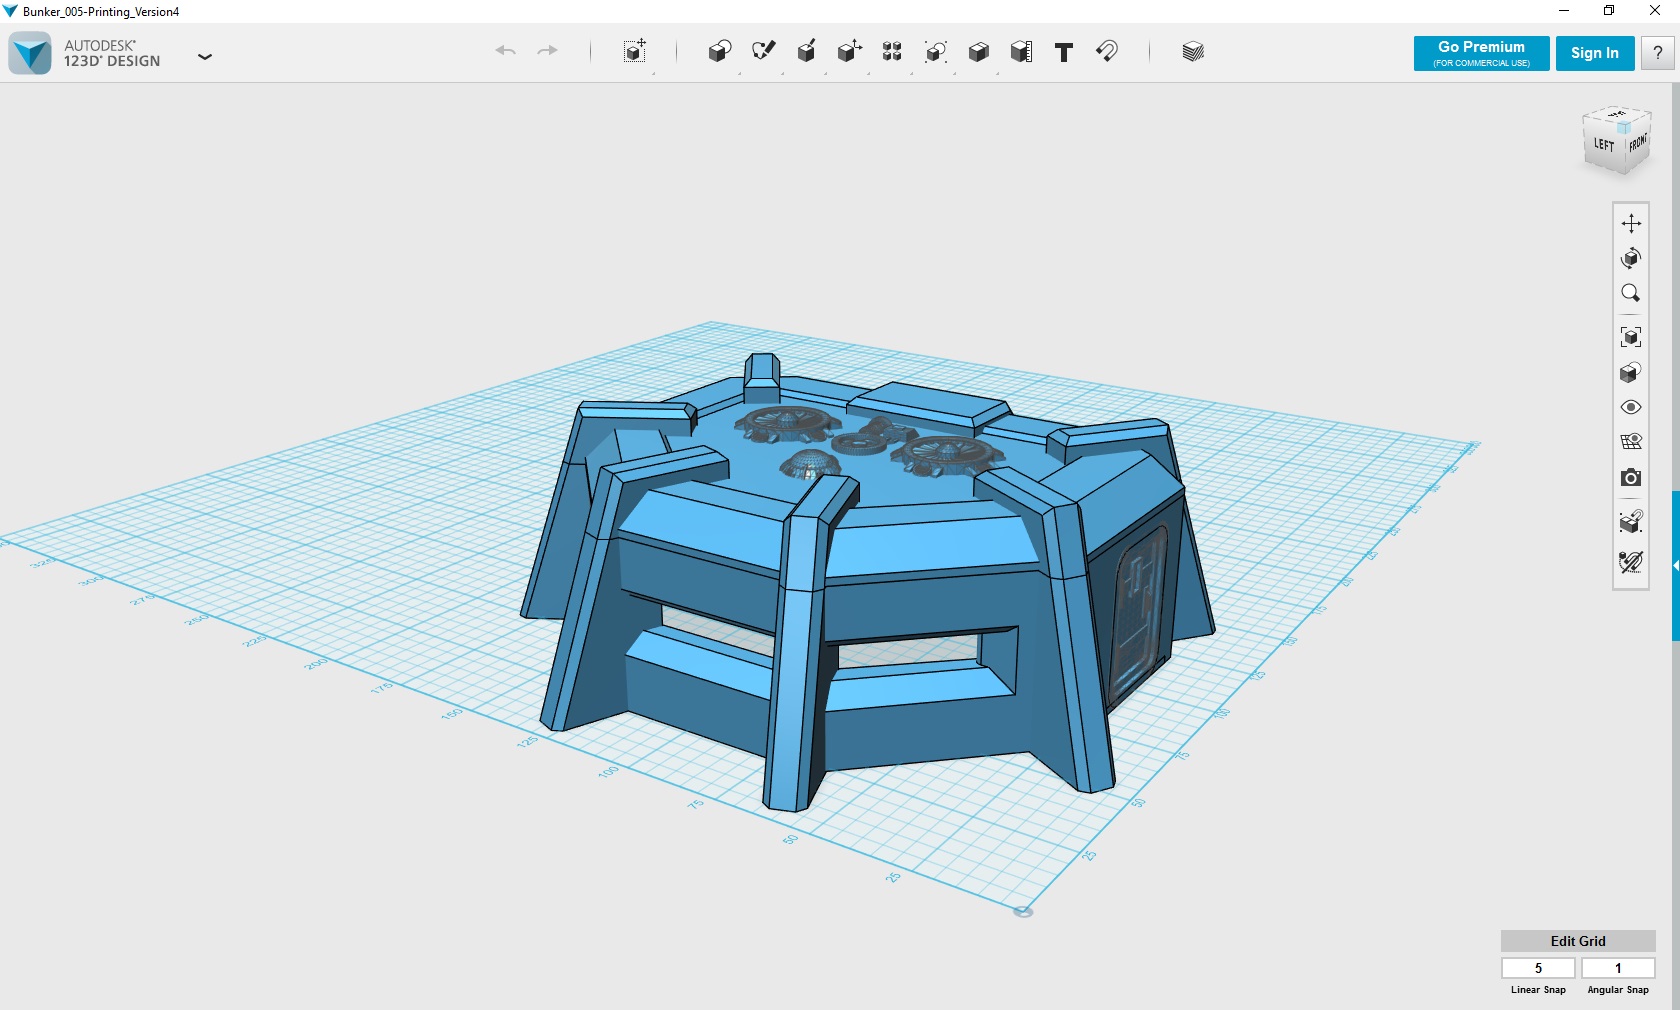Select the Text tool
1680x1010 pixels.
[1064, 53]
